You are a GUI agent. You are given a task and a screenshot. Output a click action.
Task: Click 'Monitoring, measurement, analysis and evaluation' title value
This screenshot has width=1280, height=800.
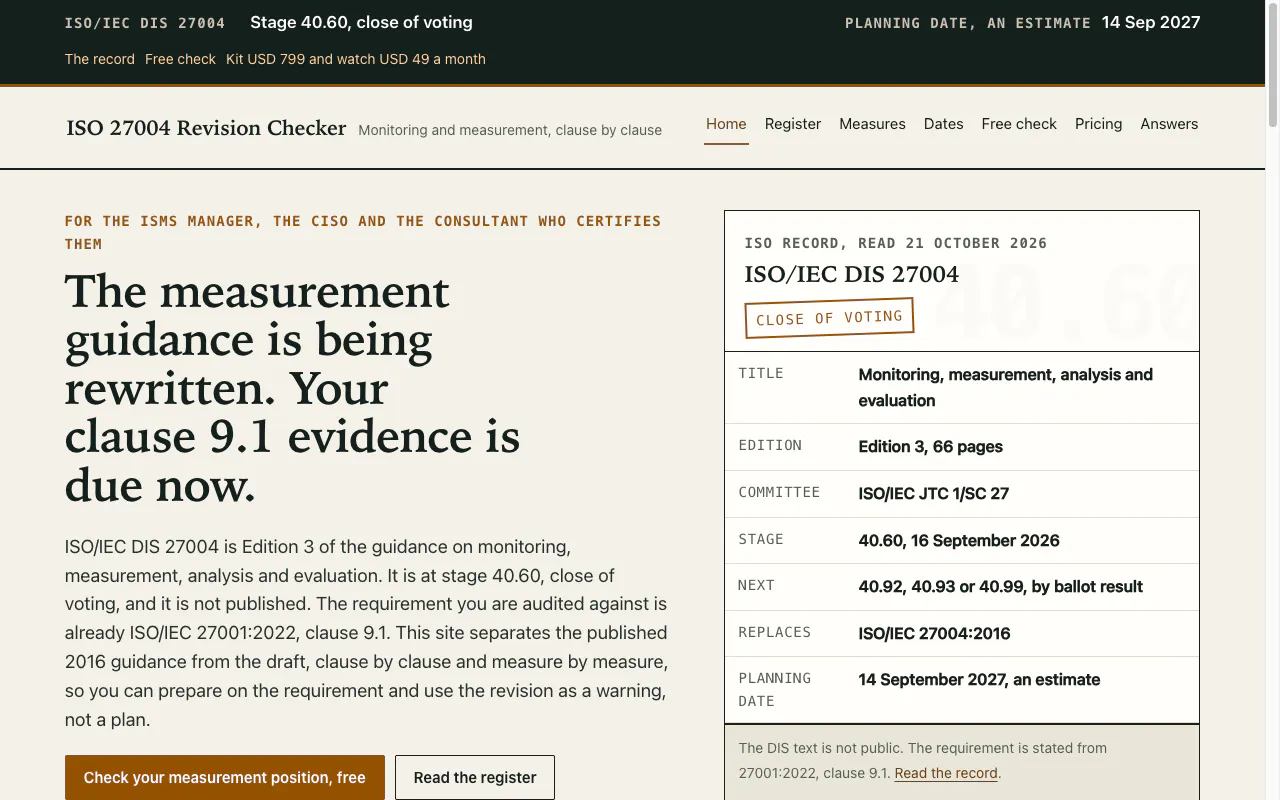1005,387
